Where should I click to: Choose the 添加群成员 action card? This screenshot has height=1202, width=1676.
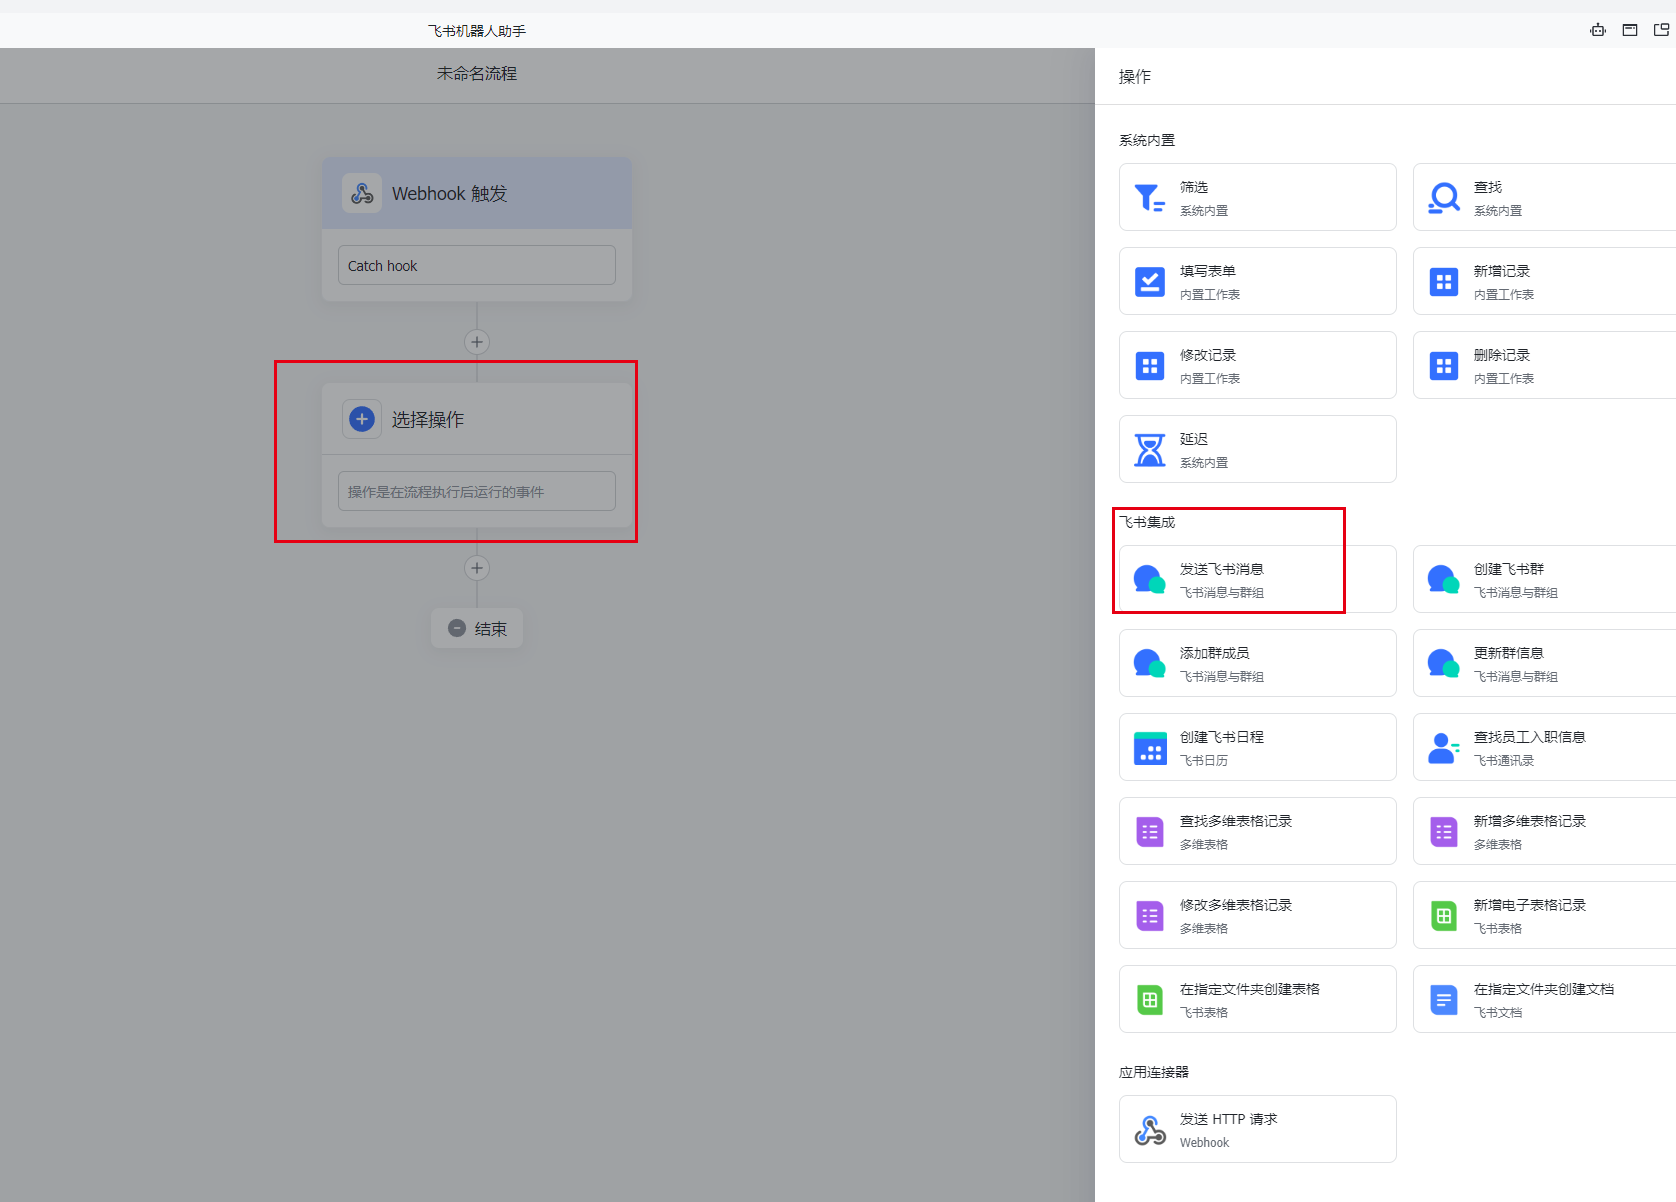click(1258, 663)
